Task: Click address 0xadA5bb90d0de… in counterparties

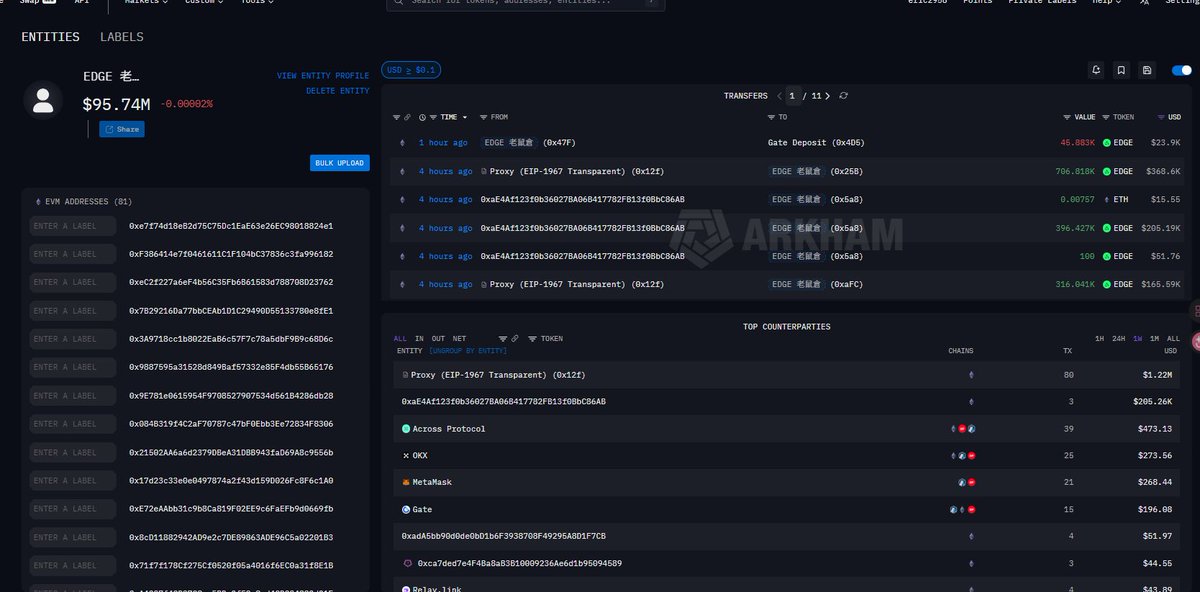Action: click(x=504, y=536)
